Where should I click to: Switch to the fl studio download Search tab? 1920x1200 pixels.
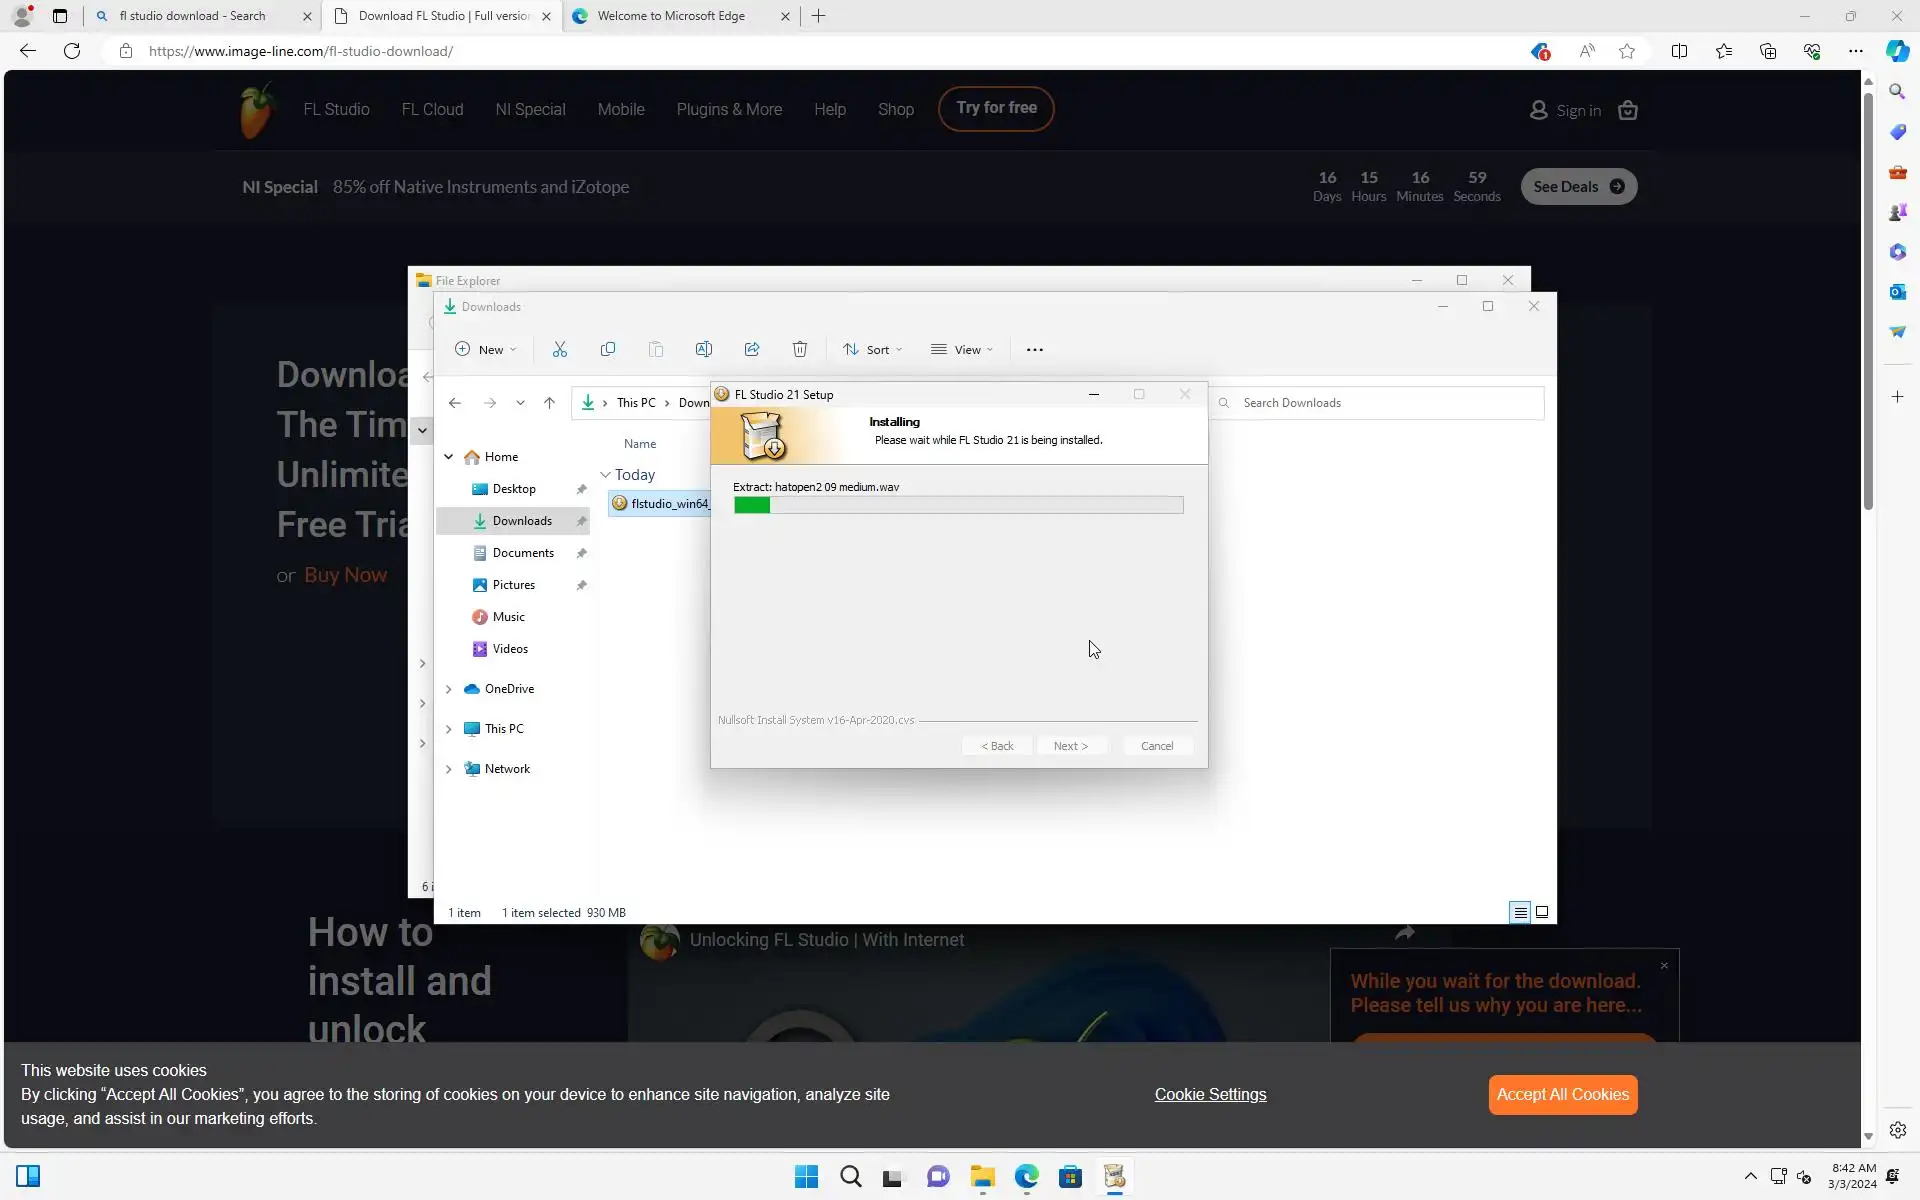tap(192, 16)
